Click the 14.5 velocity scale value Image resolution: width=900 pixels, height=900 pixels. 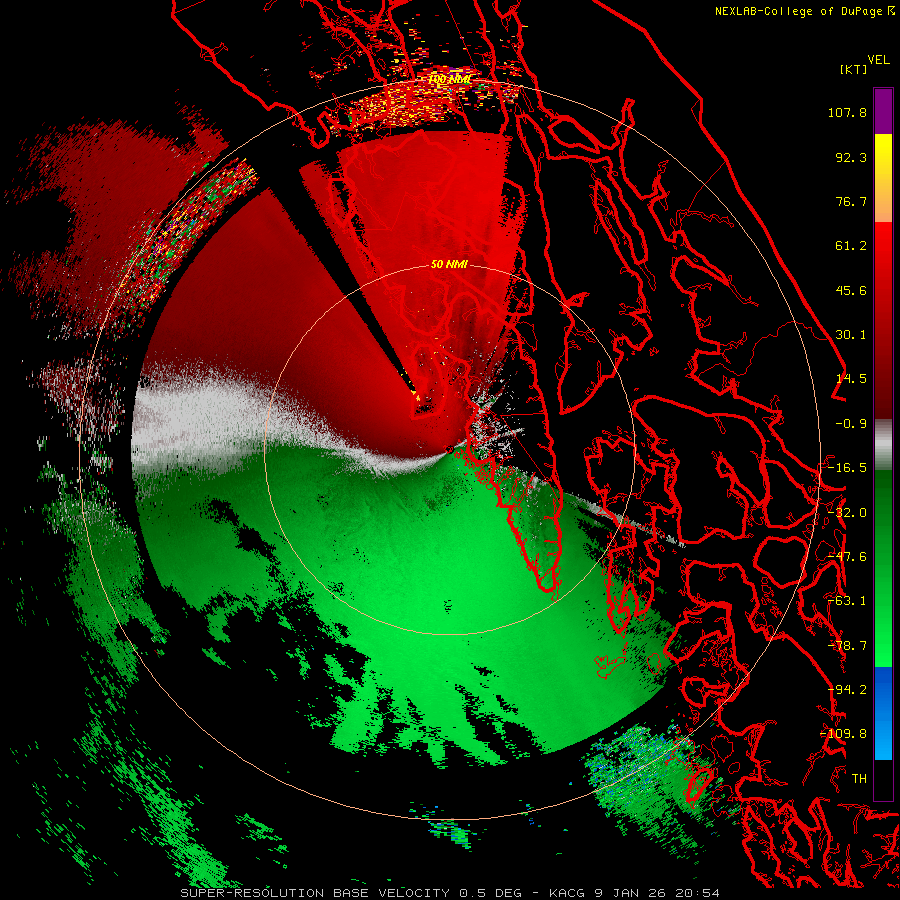[851, 379]
